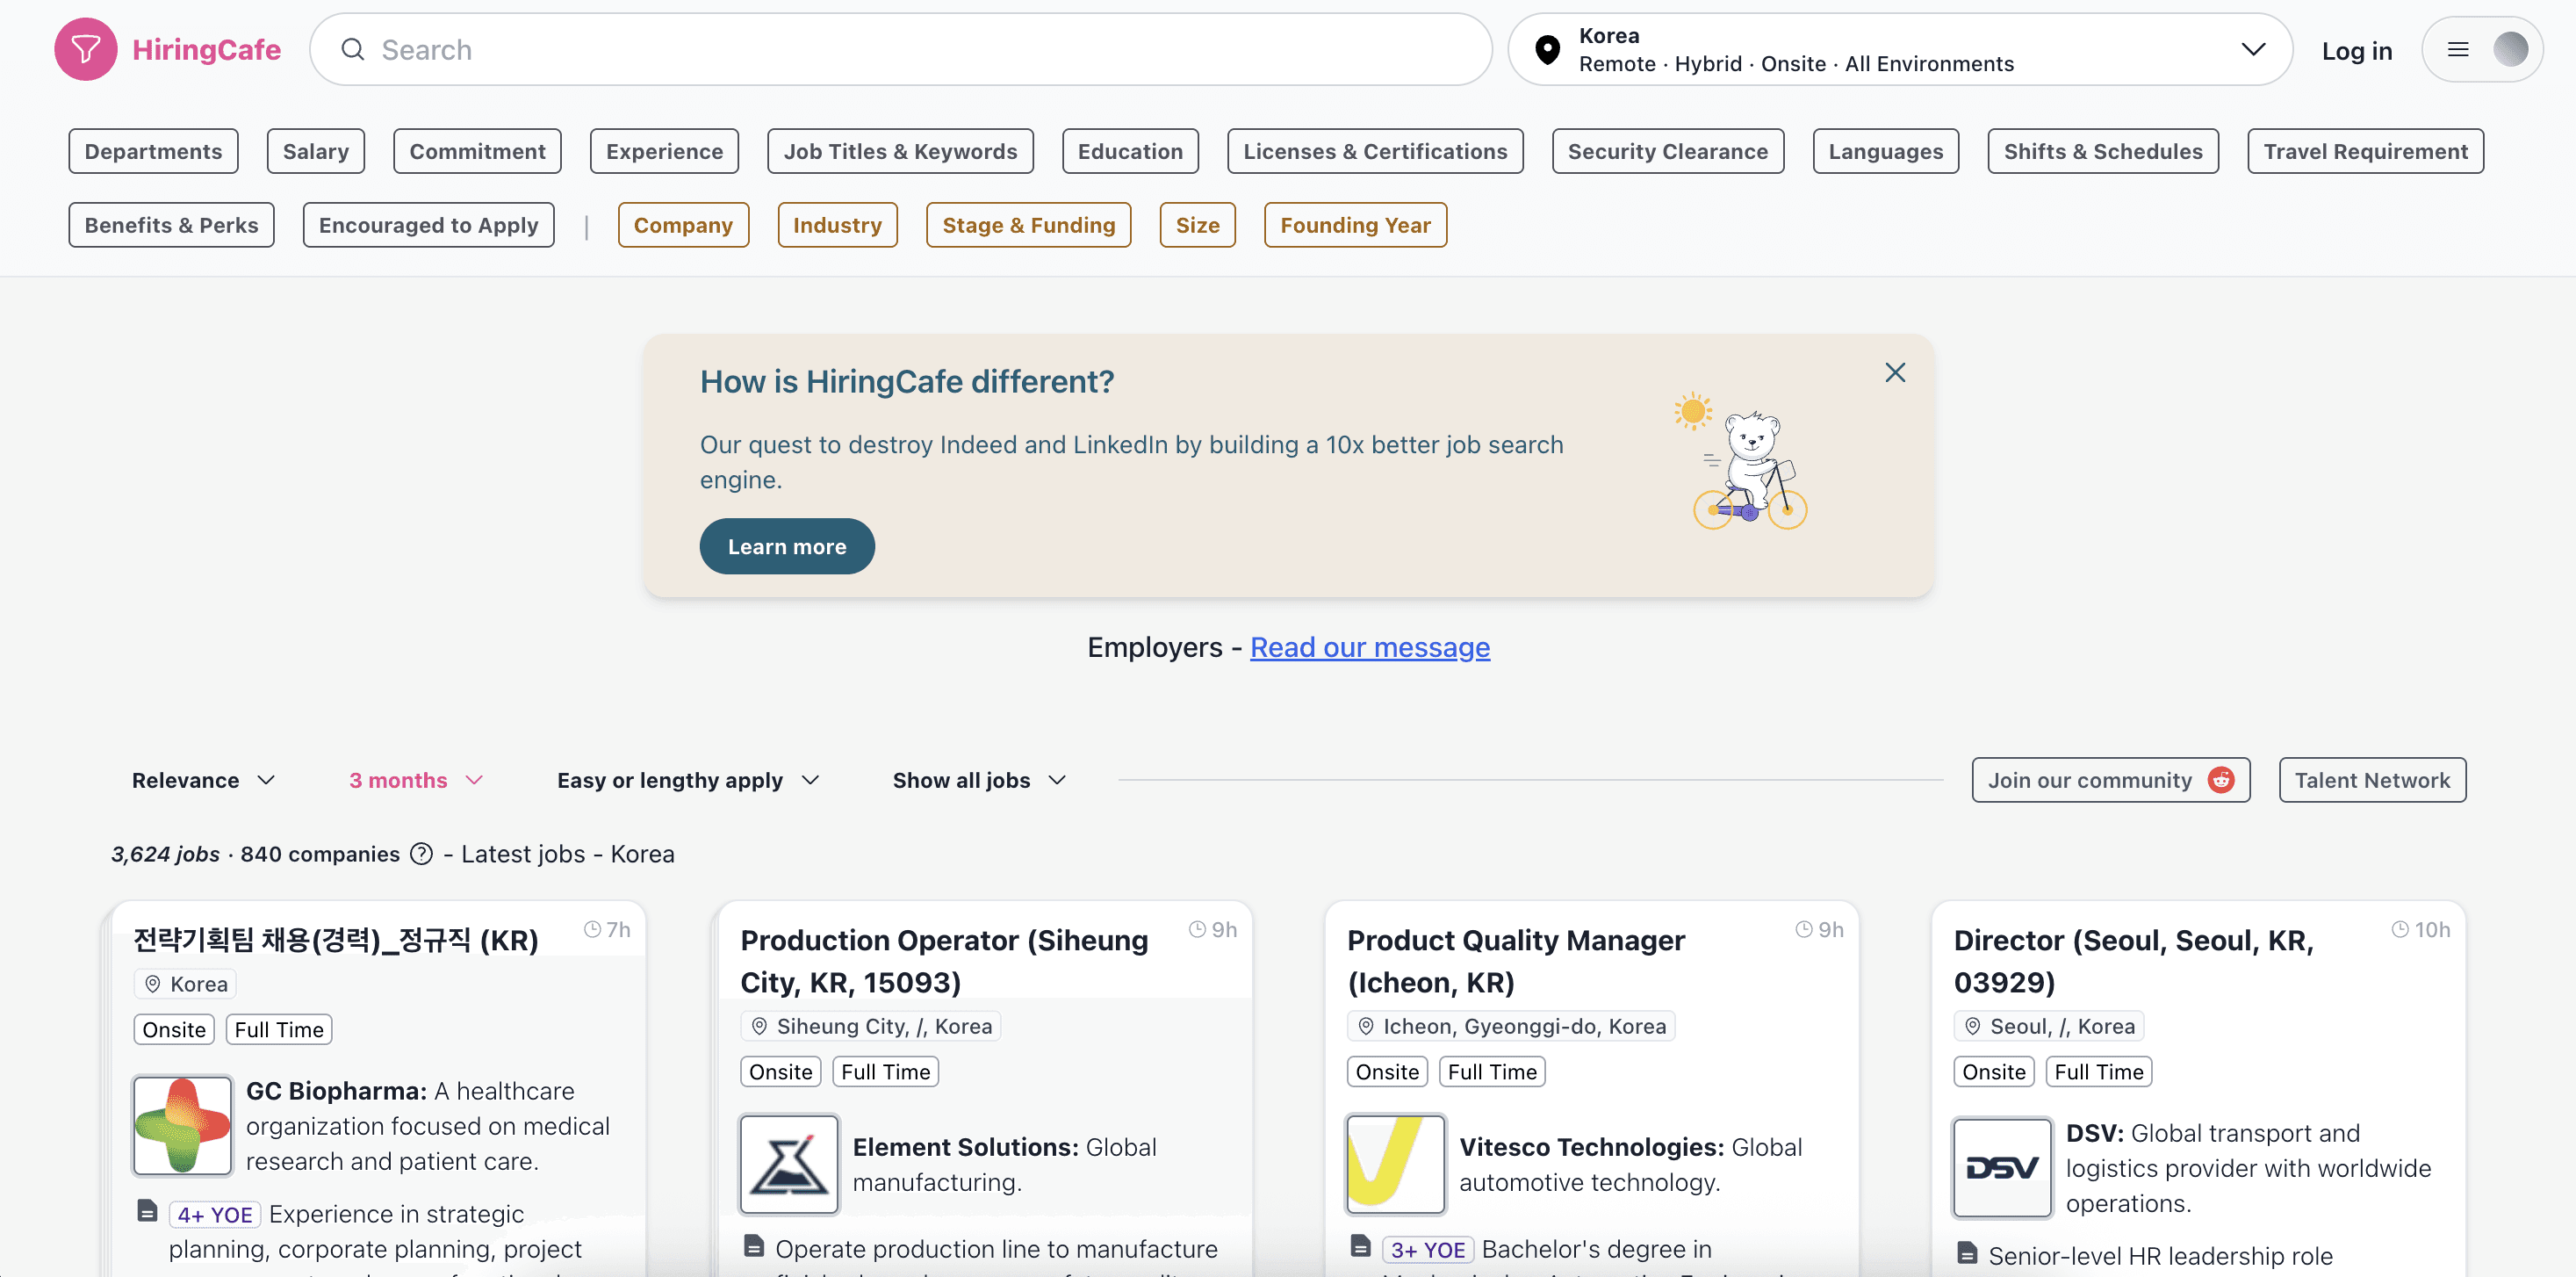
Task: Click the Element Solutions company logo
Action: click(789, 1163)
